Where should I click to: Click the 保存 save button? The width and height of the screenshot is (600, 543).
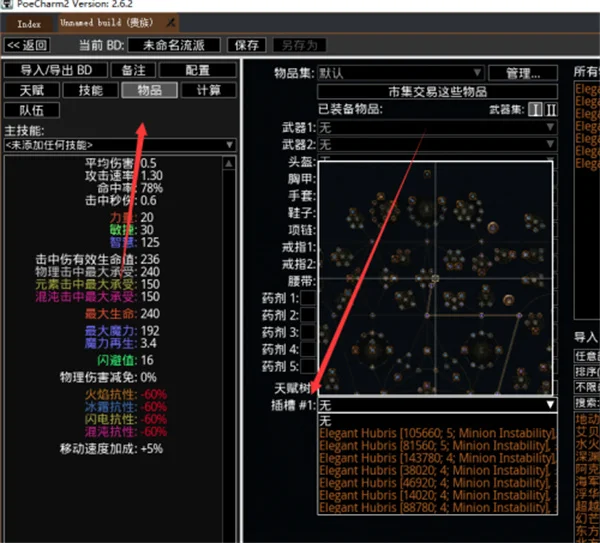tap(245, 45)
